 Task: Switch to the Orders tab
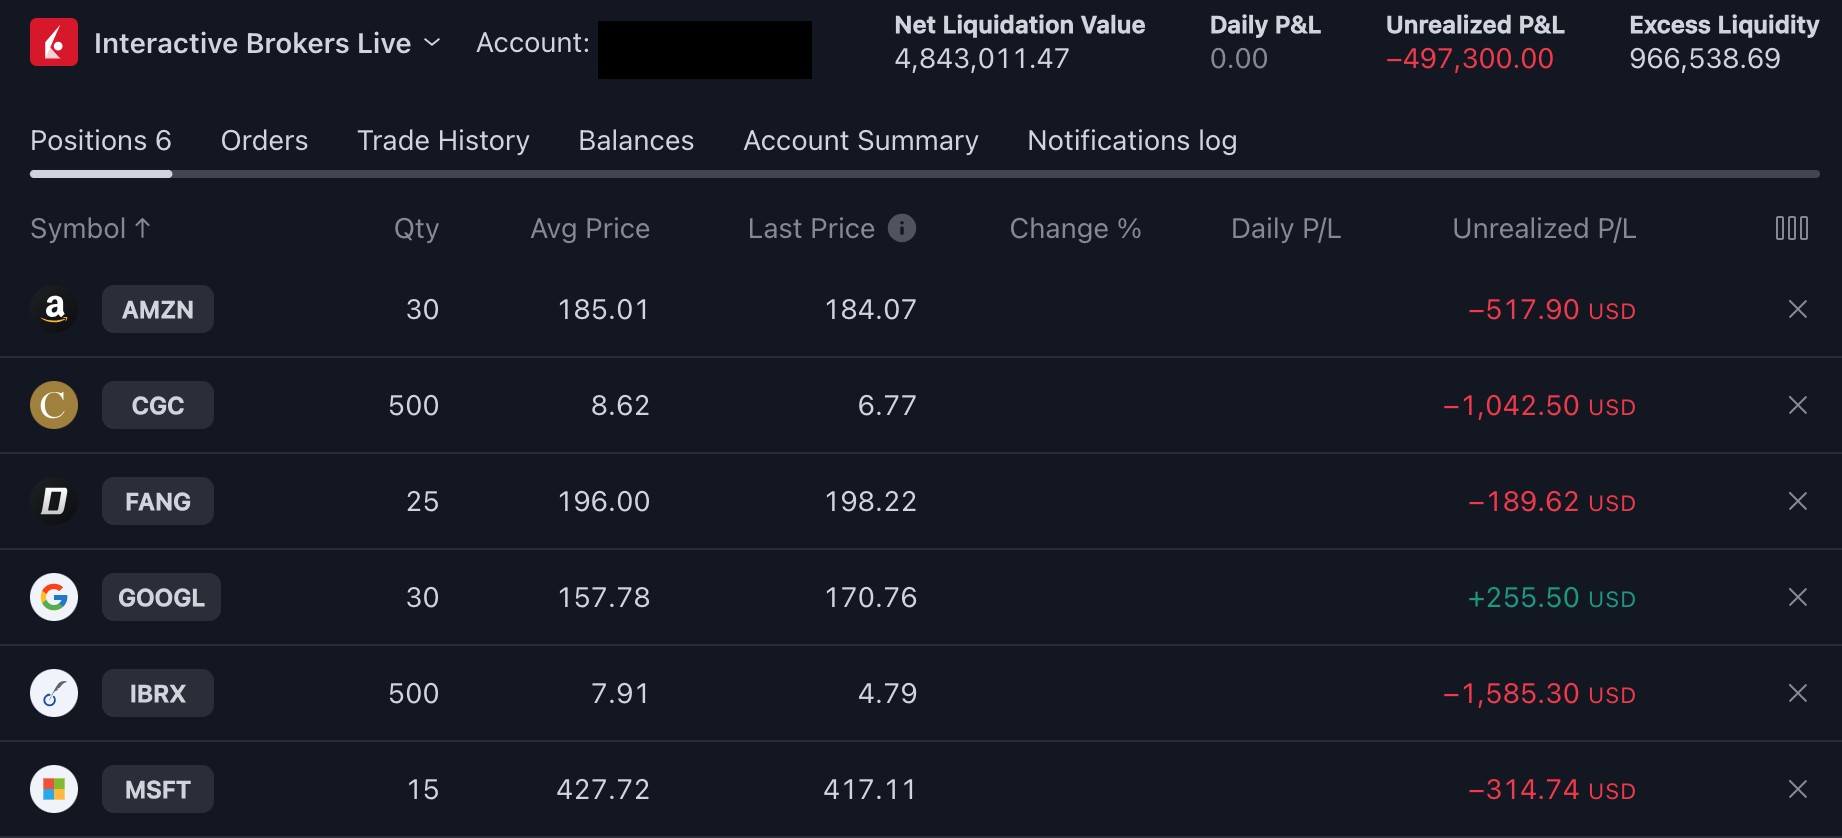point(264,141)
